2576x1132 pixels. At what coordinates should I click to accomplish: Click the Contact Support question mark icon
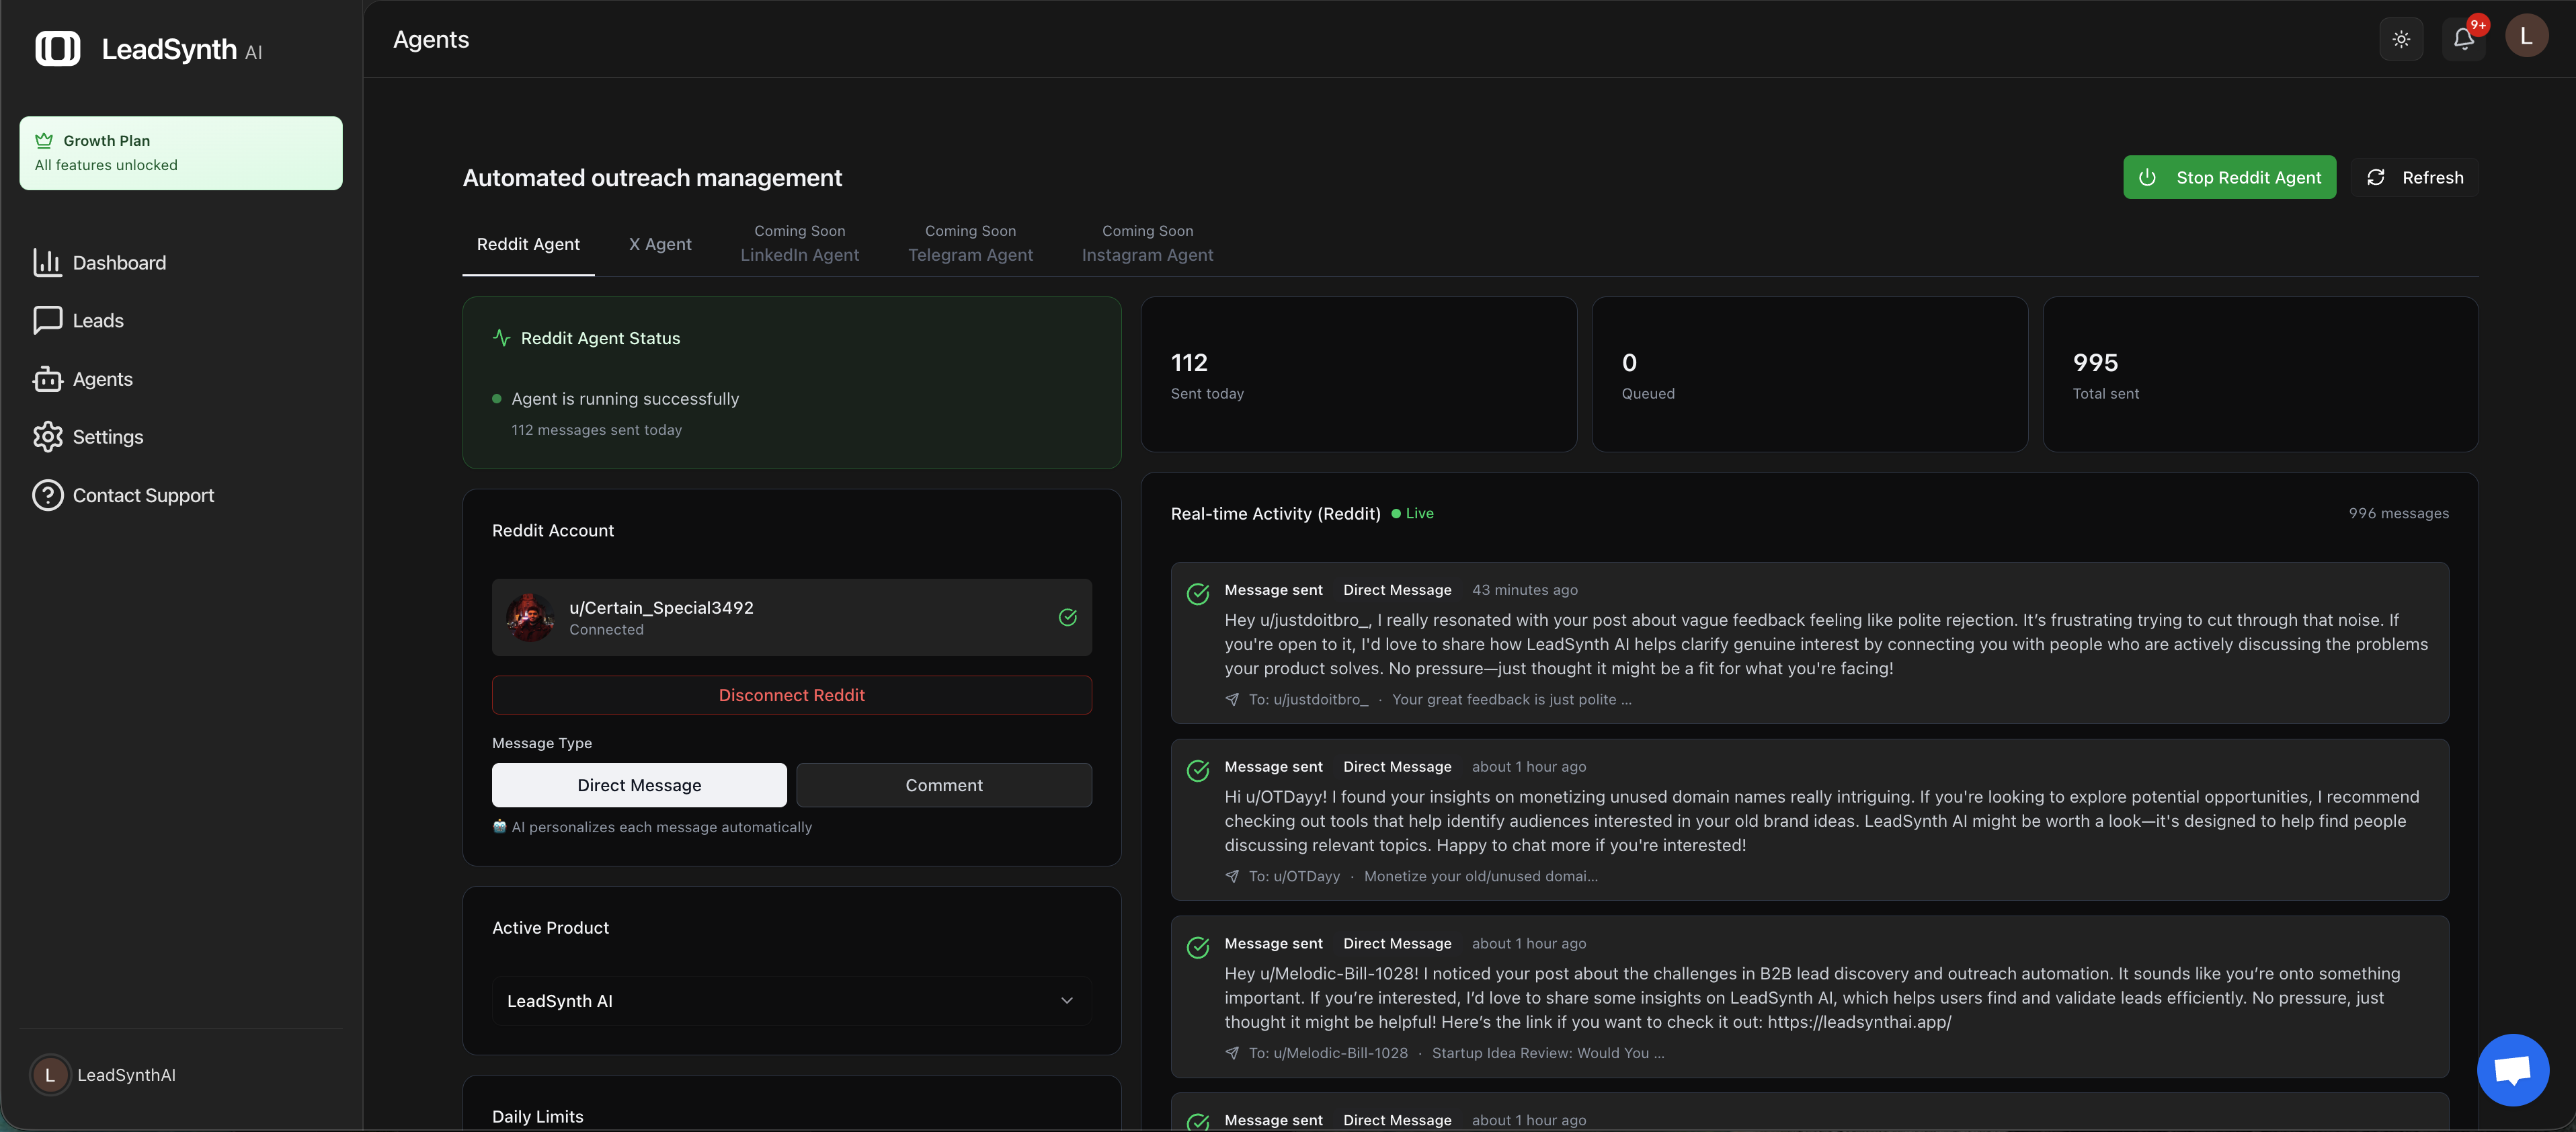click(49, 495)
